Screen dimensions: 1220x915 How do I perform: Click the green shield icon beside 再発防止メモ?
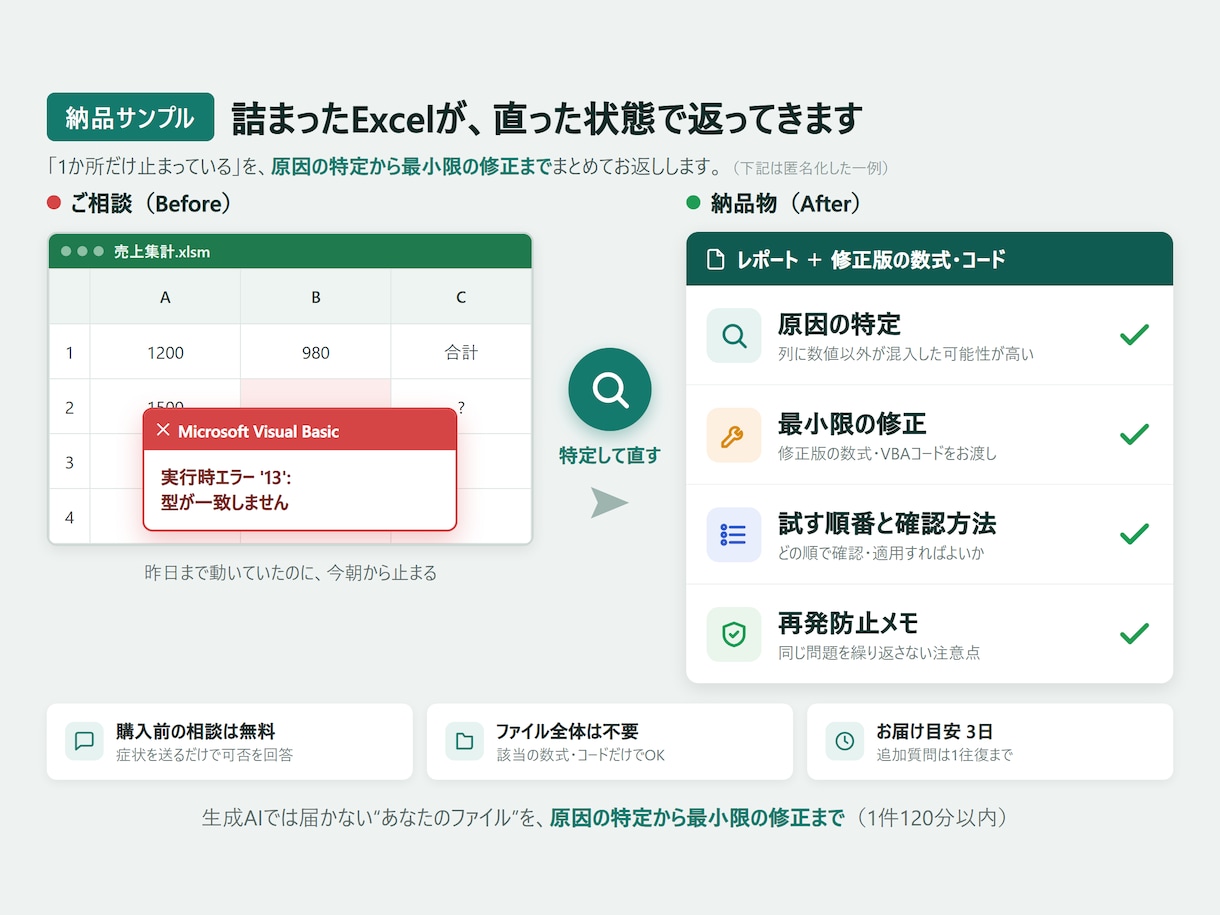[x=733, y=635]
